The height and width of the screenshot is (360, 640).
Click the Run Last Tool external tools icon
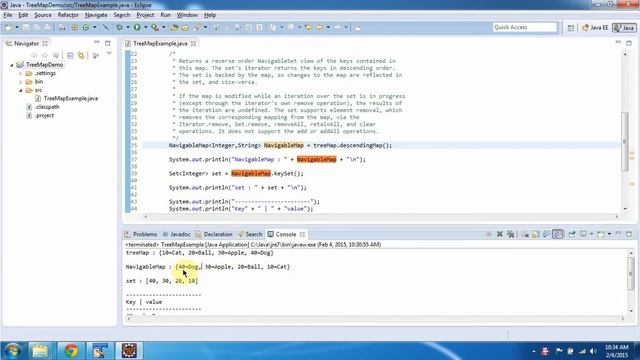click(x=155, y=27)
